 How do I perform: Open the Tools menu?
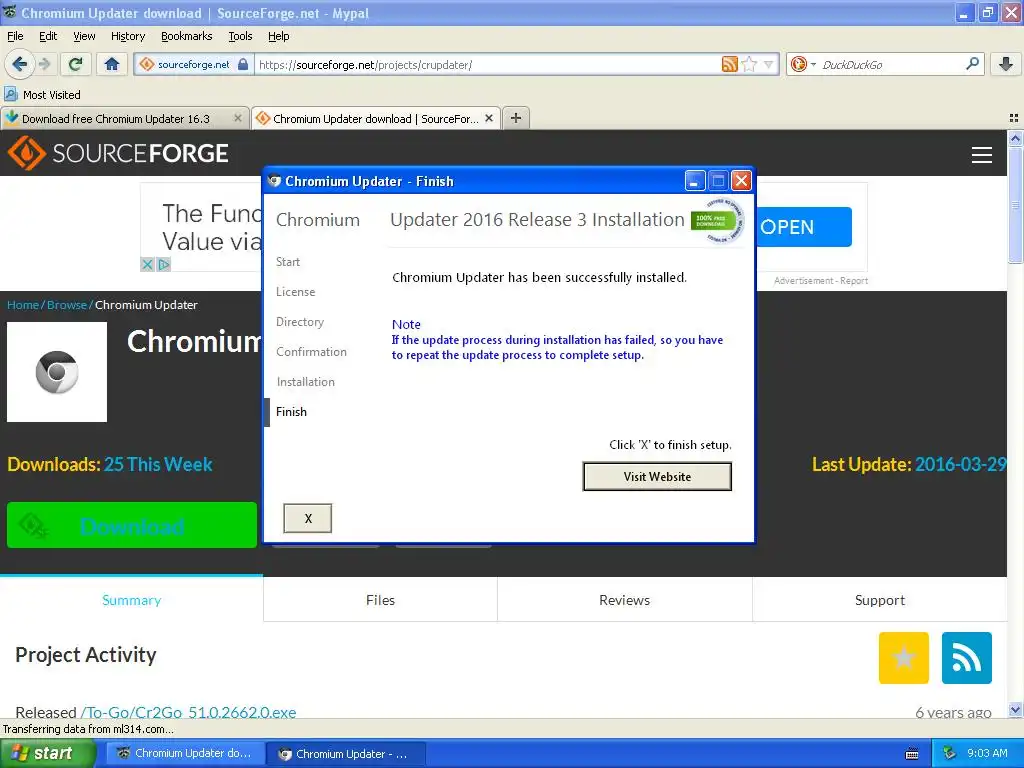(x=240, y=36)
